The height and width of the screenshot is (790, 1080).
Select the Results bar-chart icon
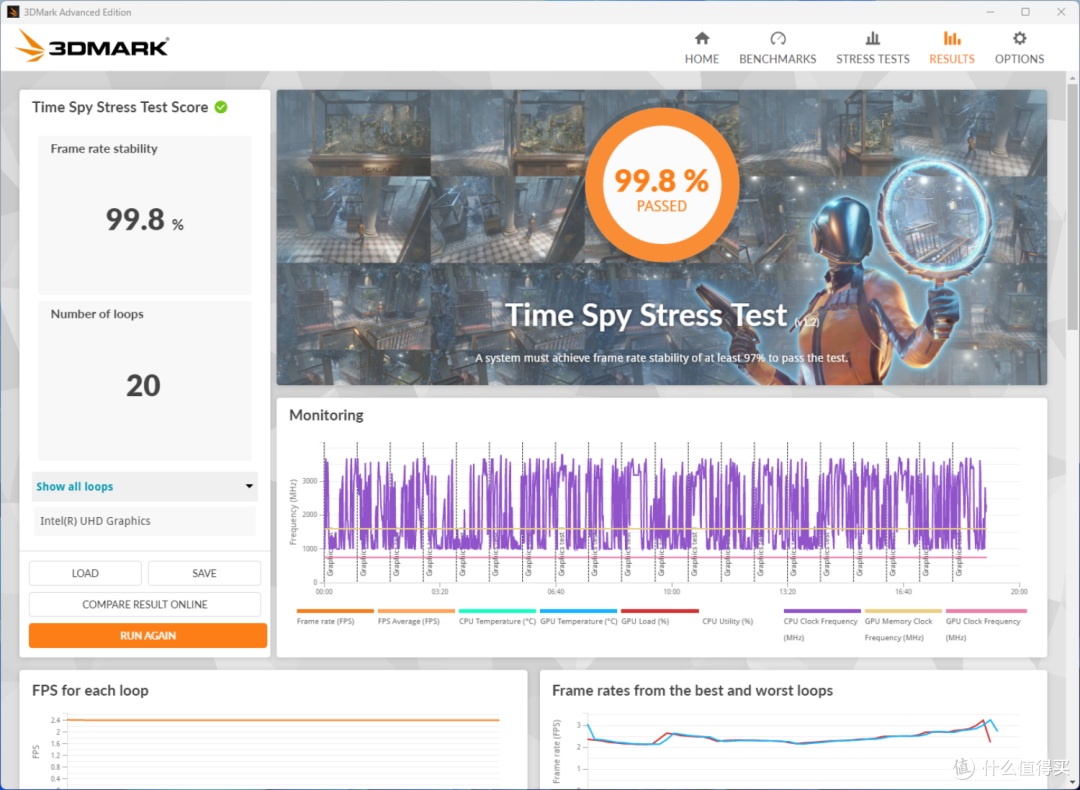pos(951,39)
